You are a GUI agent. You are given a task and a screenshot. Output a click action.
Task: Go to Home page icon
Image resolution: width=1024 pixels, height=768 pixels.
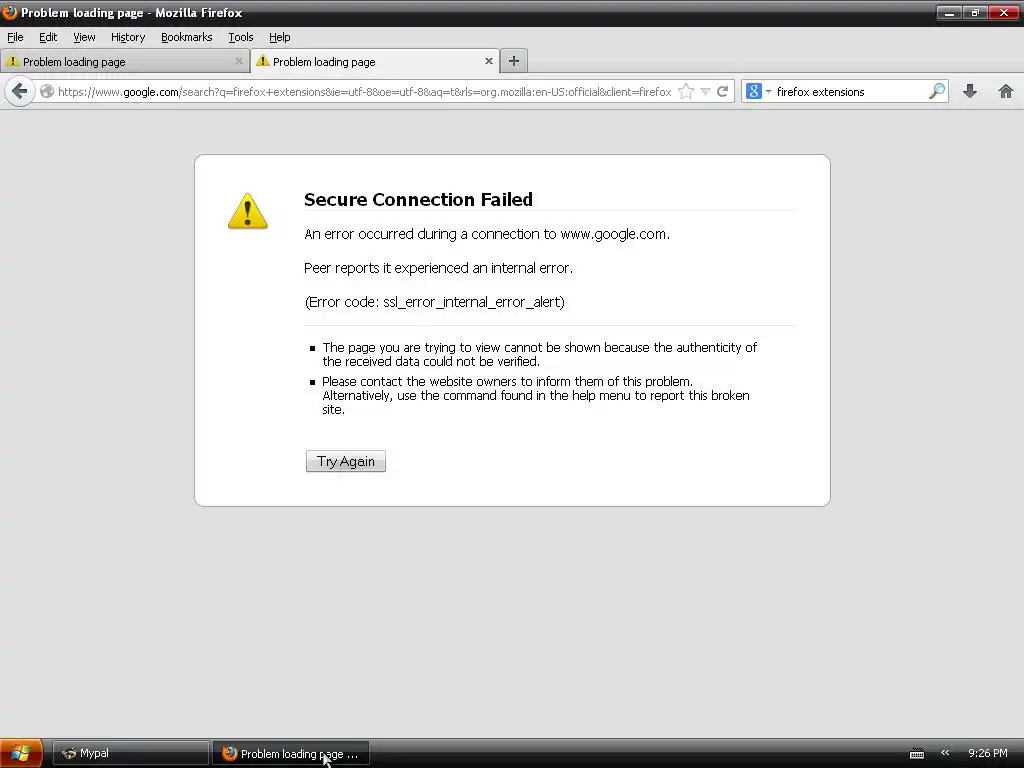click(x=1006, y=91)
